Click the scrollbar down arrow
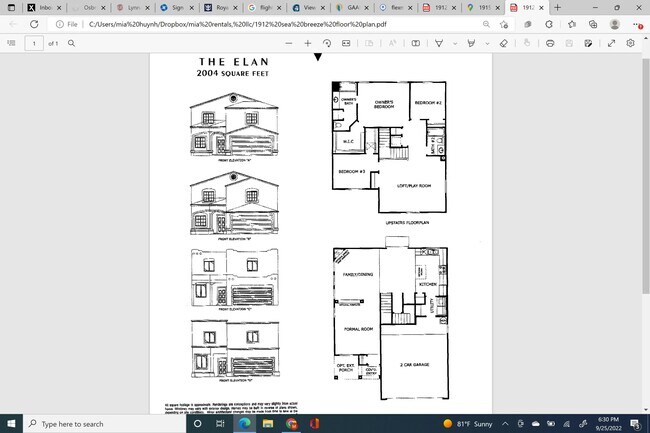 pyautogui.click(x=646, y=410)
